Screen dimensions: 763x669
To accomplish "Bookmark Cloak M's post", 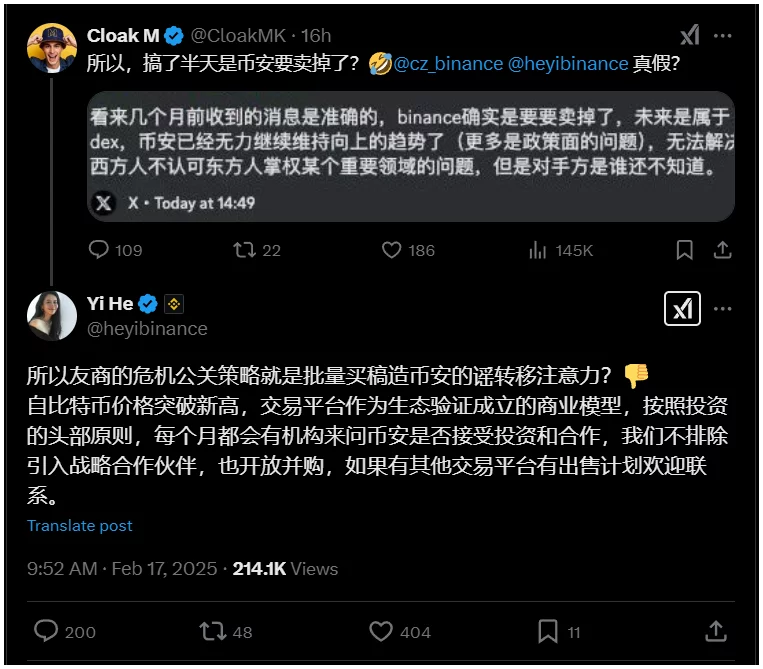I will click(684, 250).
